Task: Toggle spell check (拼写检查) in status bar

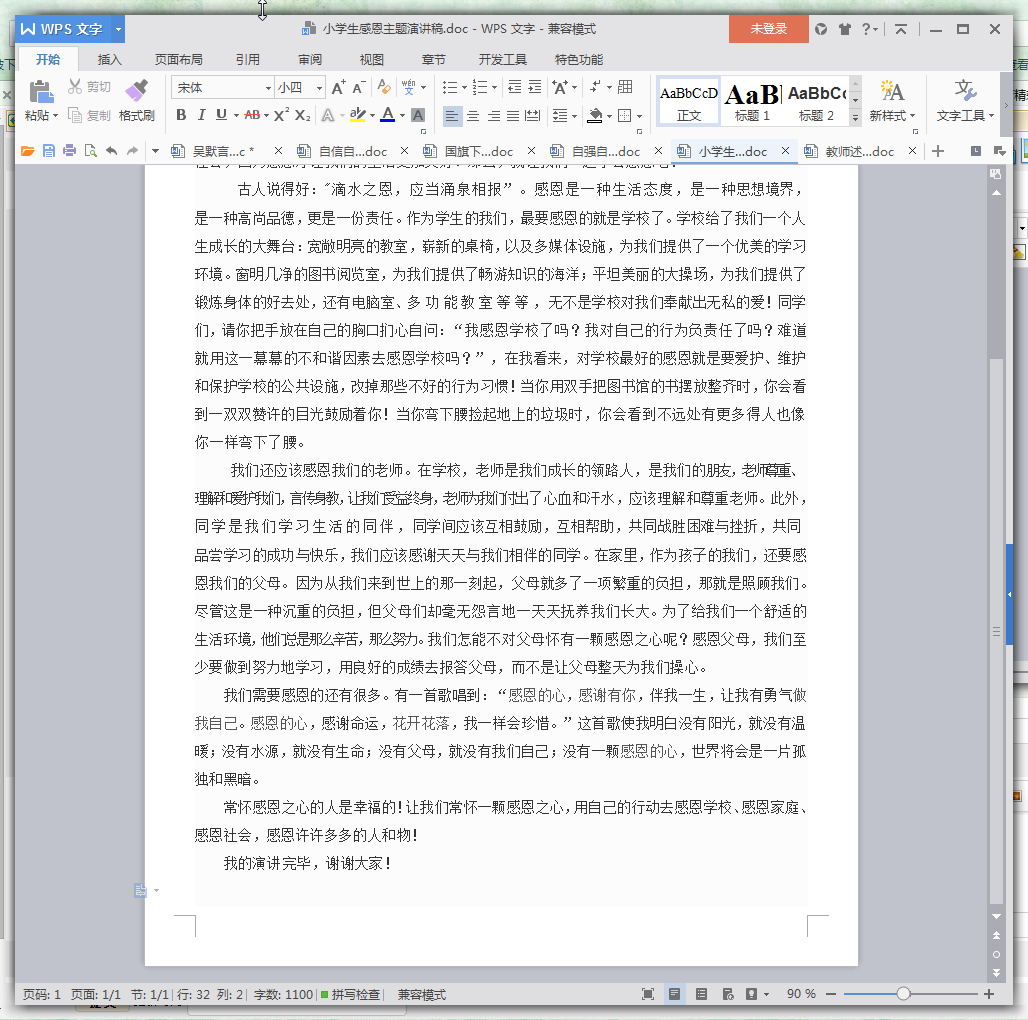Action: tap(350, 995)
